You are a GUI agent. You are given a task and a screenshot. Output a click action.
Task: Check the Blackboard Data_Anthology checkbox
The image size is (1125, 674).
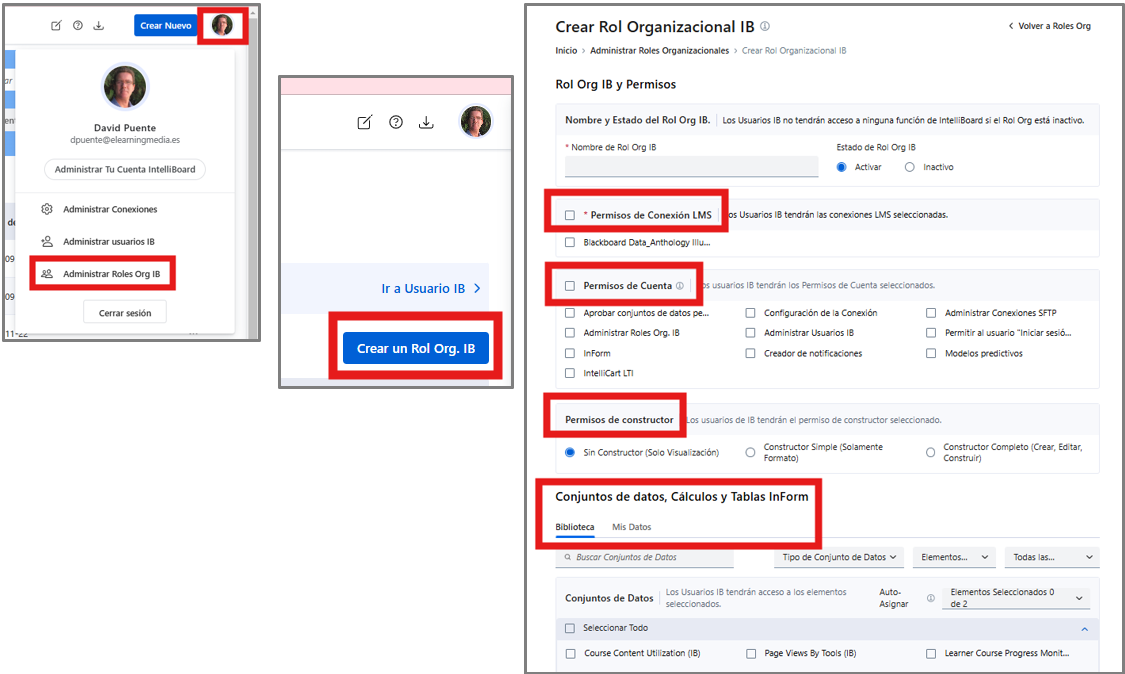click(570, 242)
